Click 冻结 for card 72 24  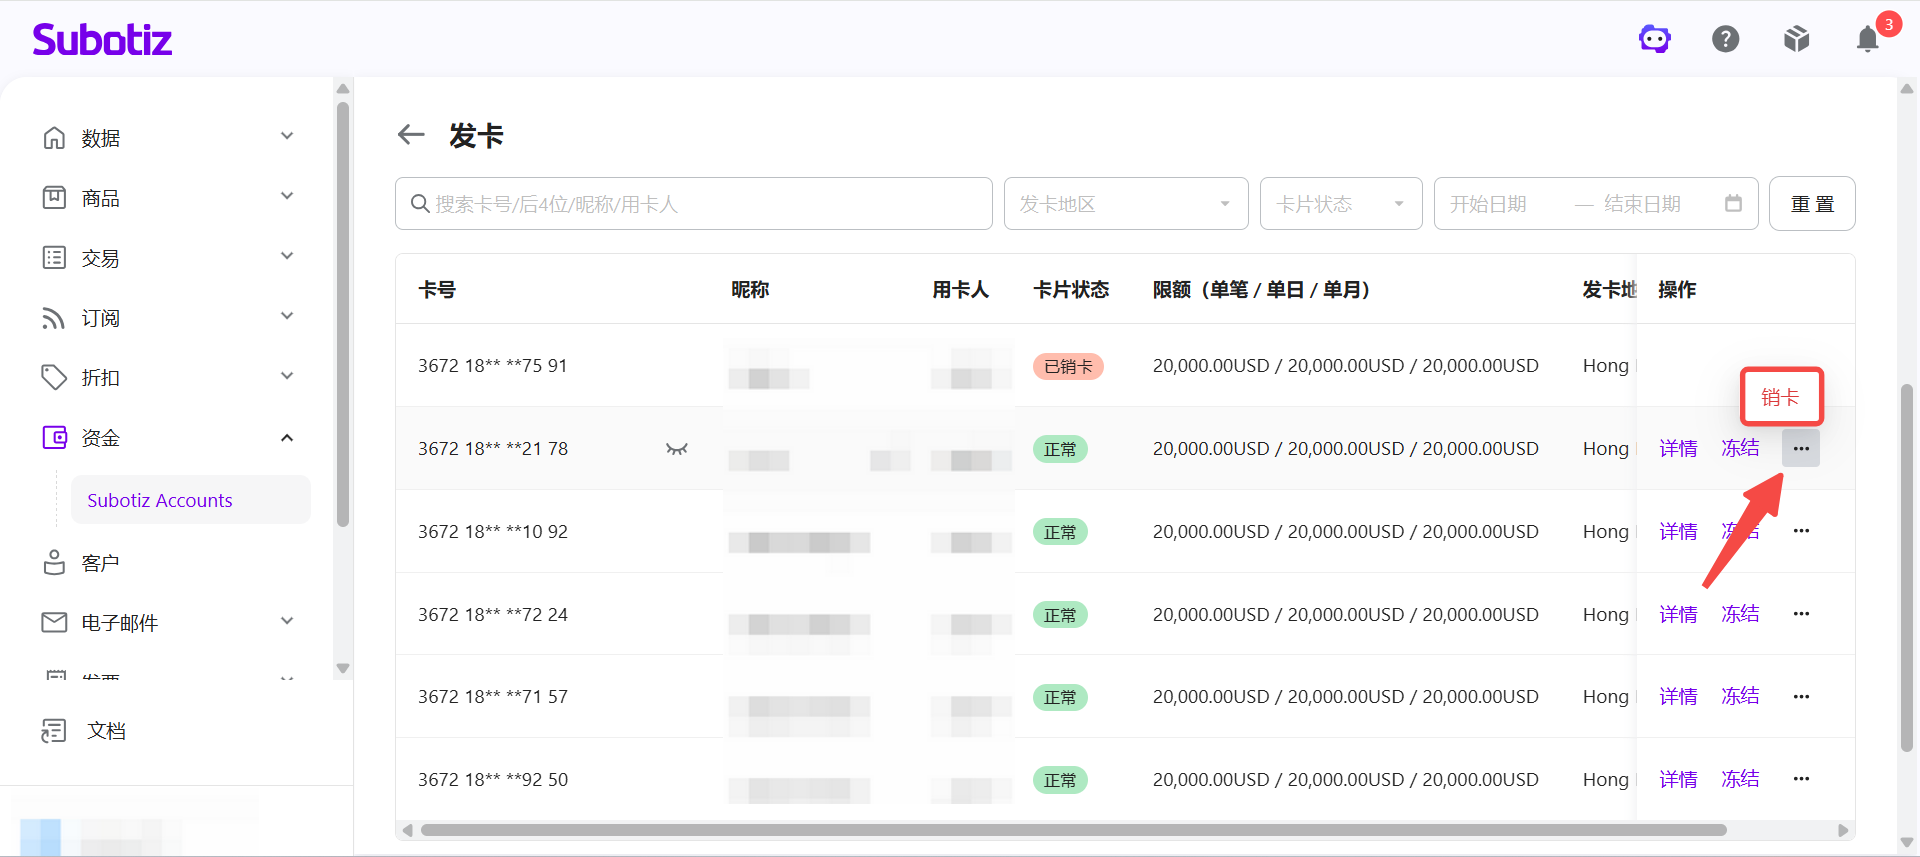1740,614
